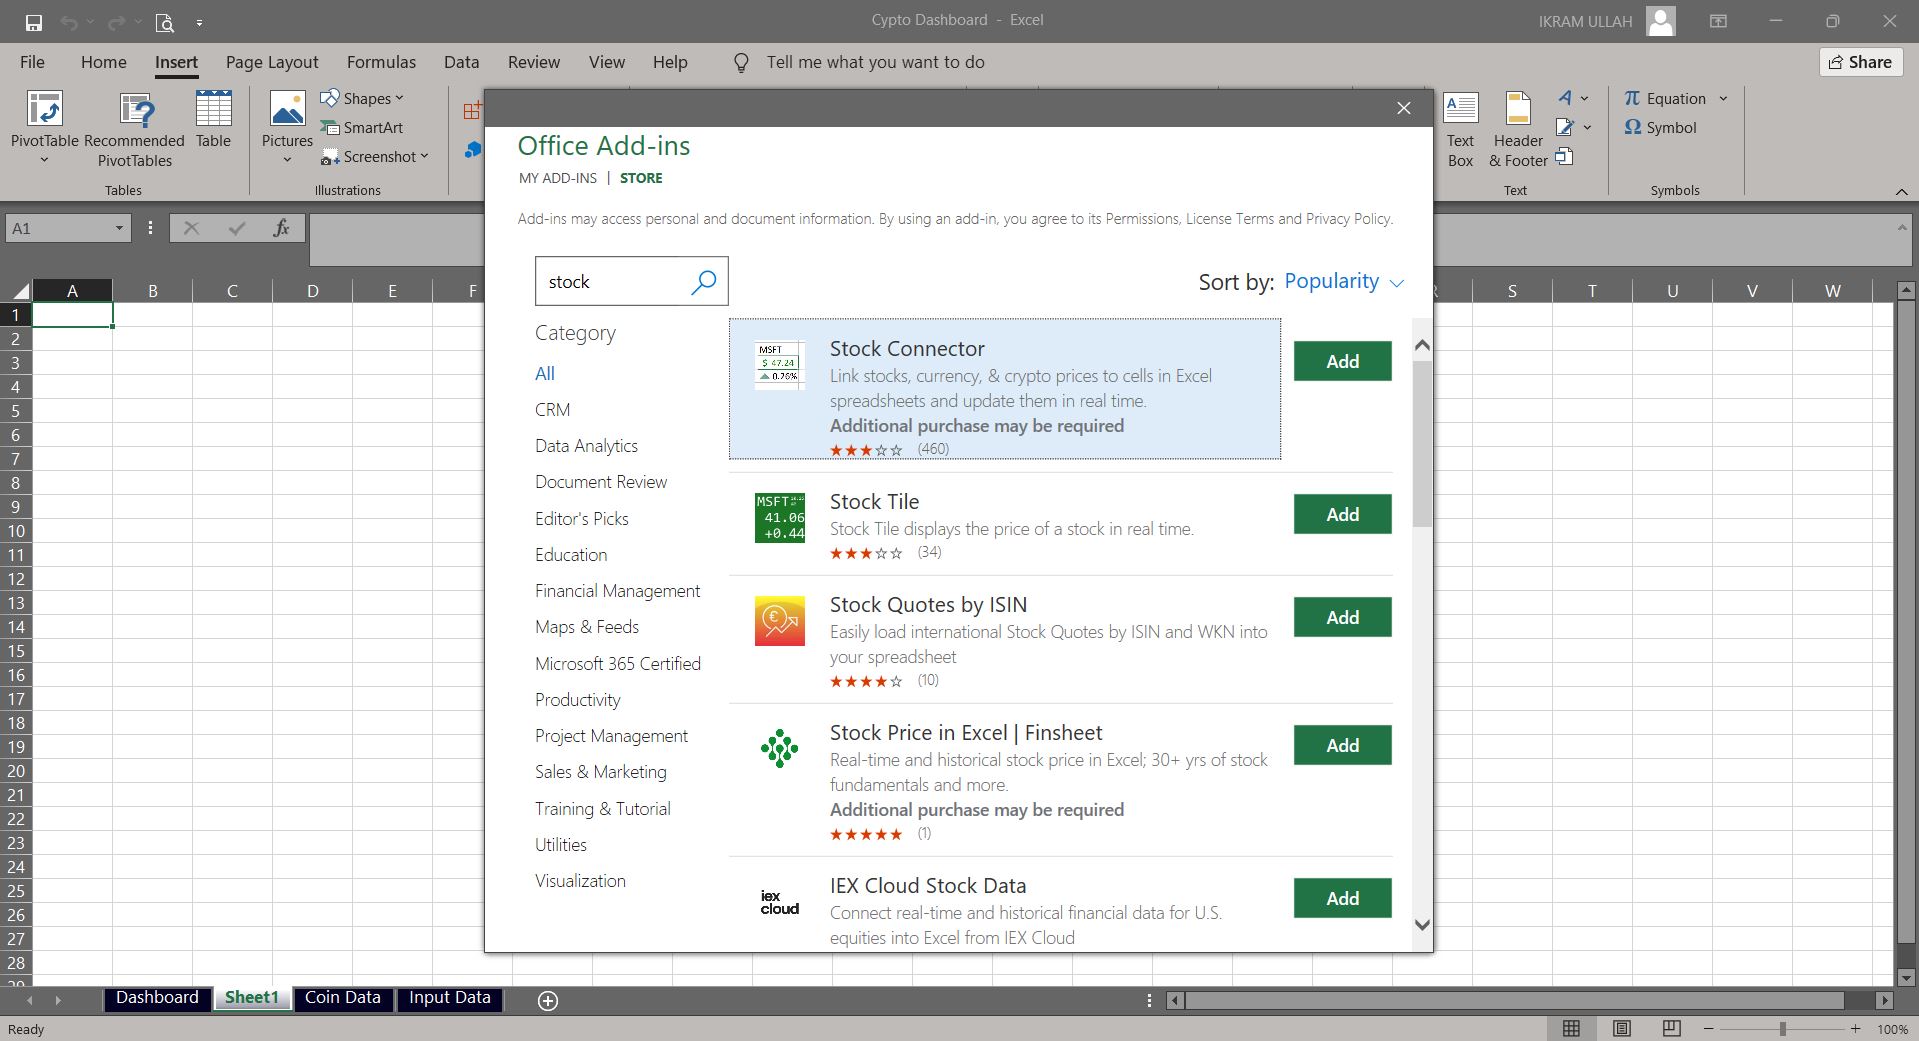Open the Coin Data sheet tab
The width and height of the screenshot is (1919, 1041).
(x=342, y=998)
